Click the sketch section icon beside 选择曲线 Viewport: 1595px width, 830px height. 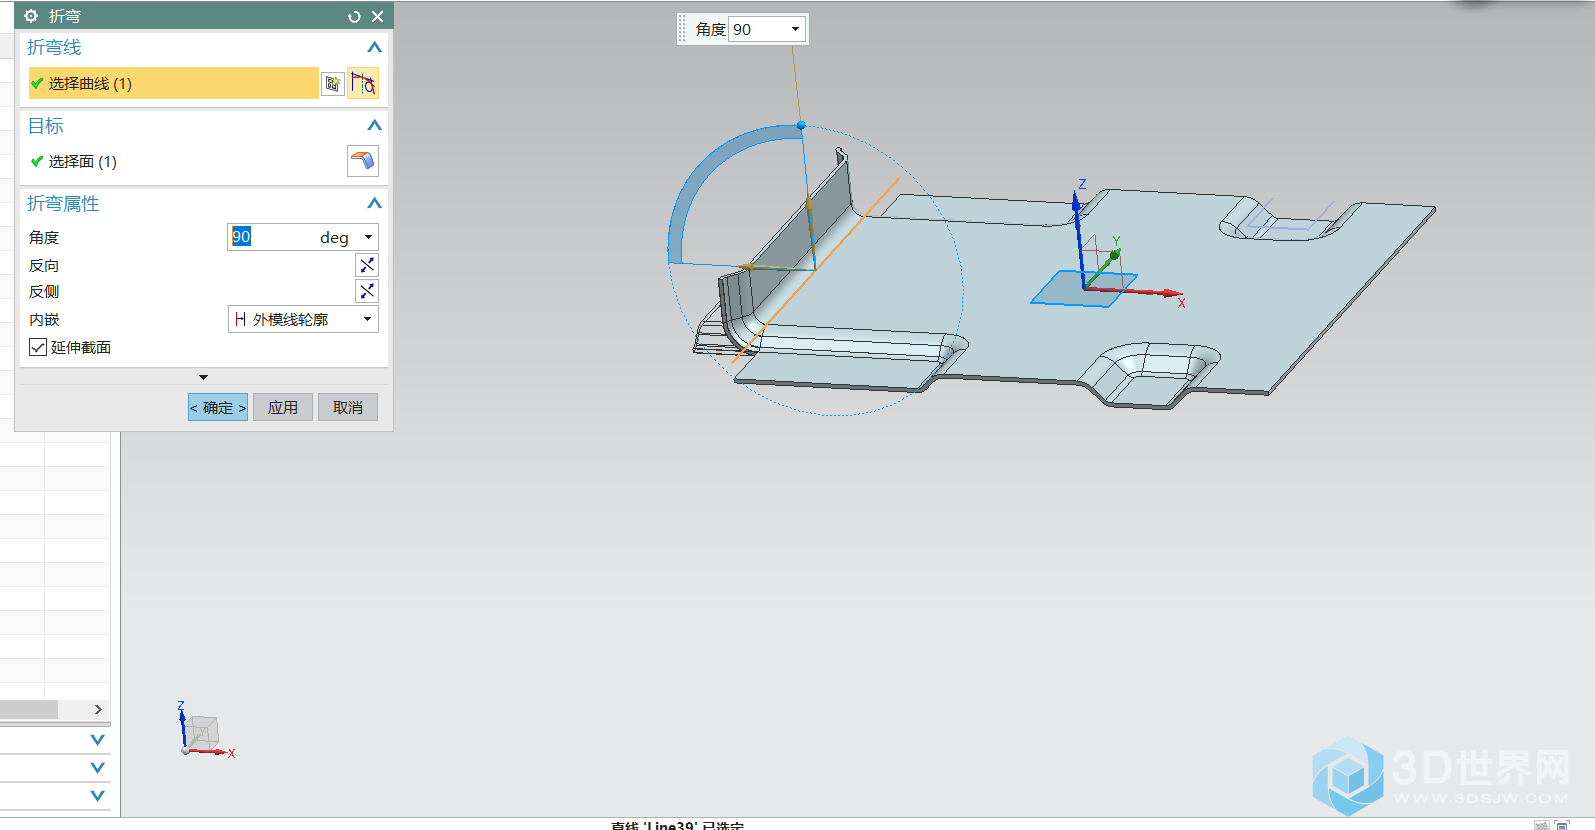pyautogui.click(x=333, y=84)
